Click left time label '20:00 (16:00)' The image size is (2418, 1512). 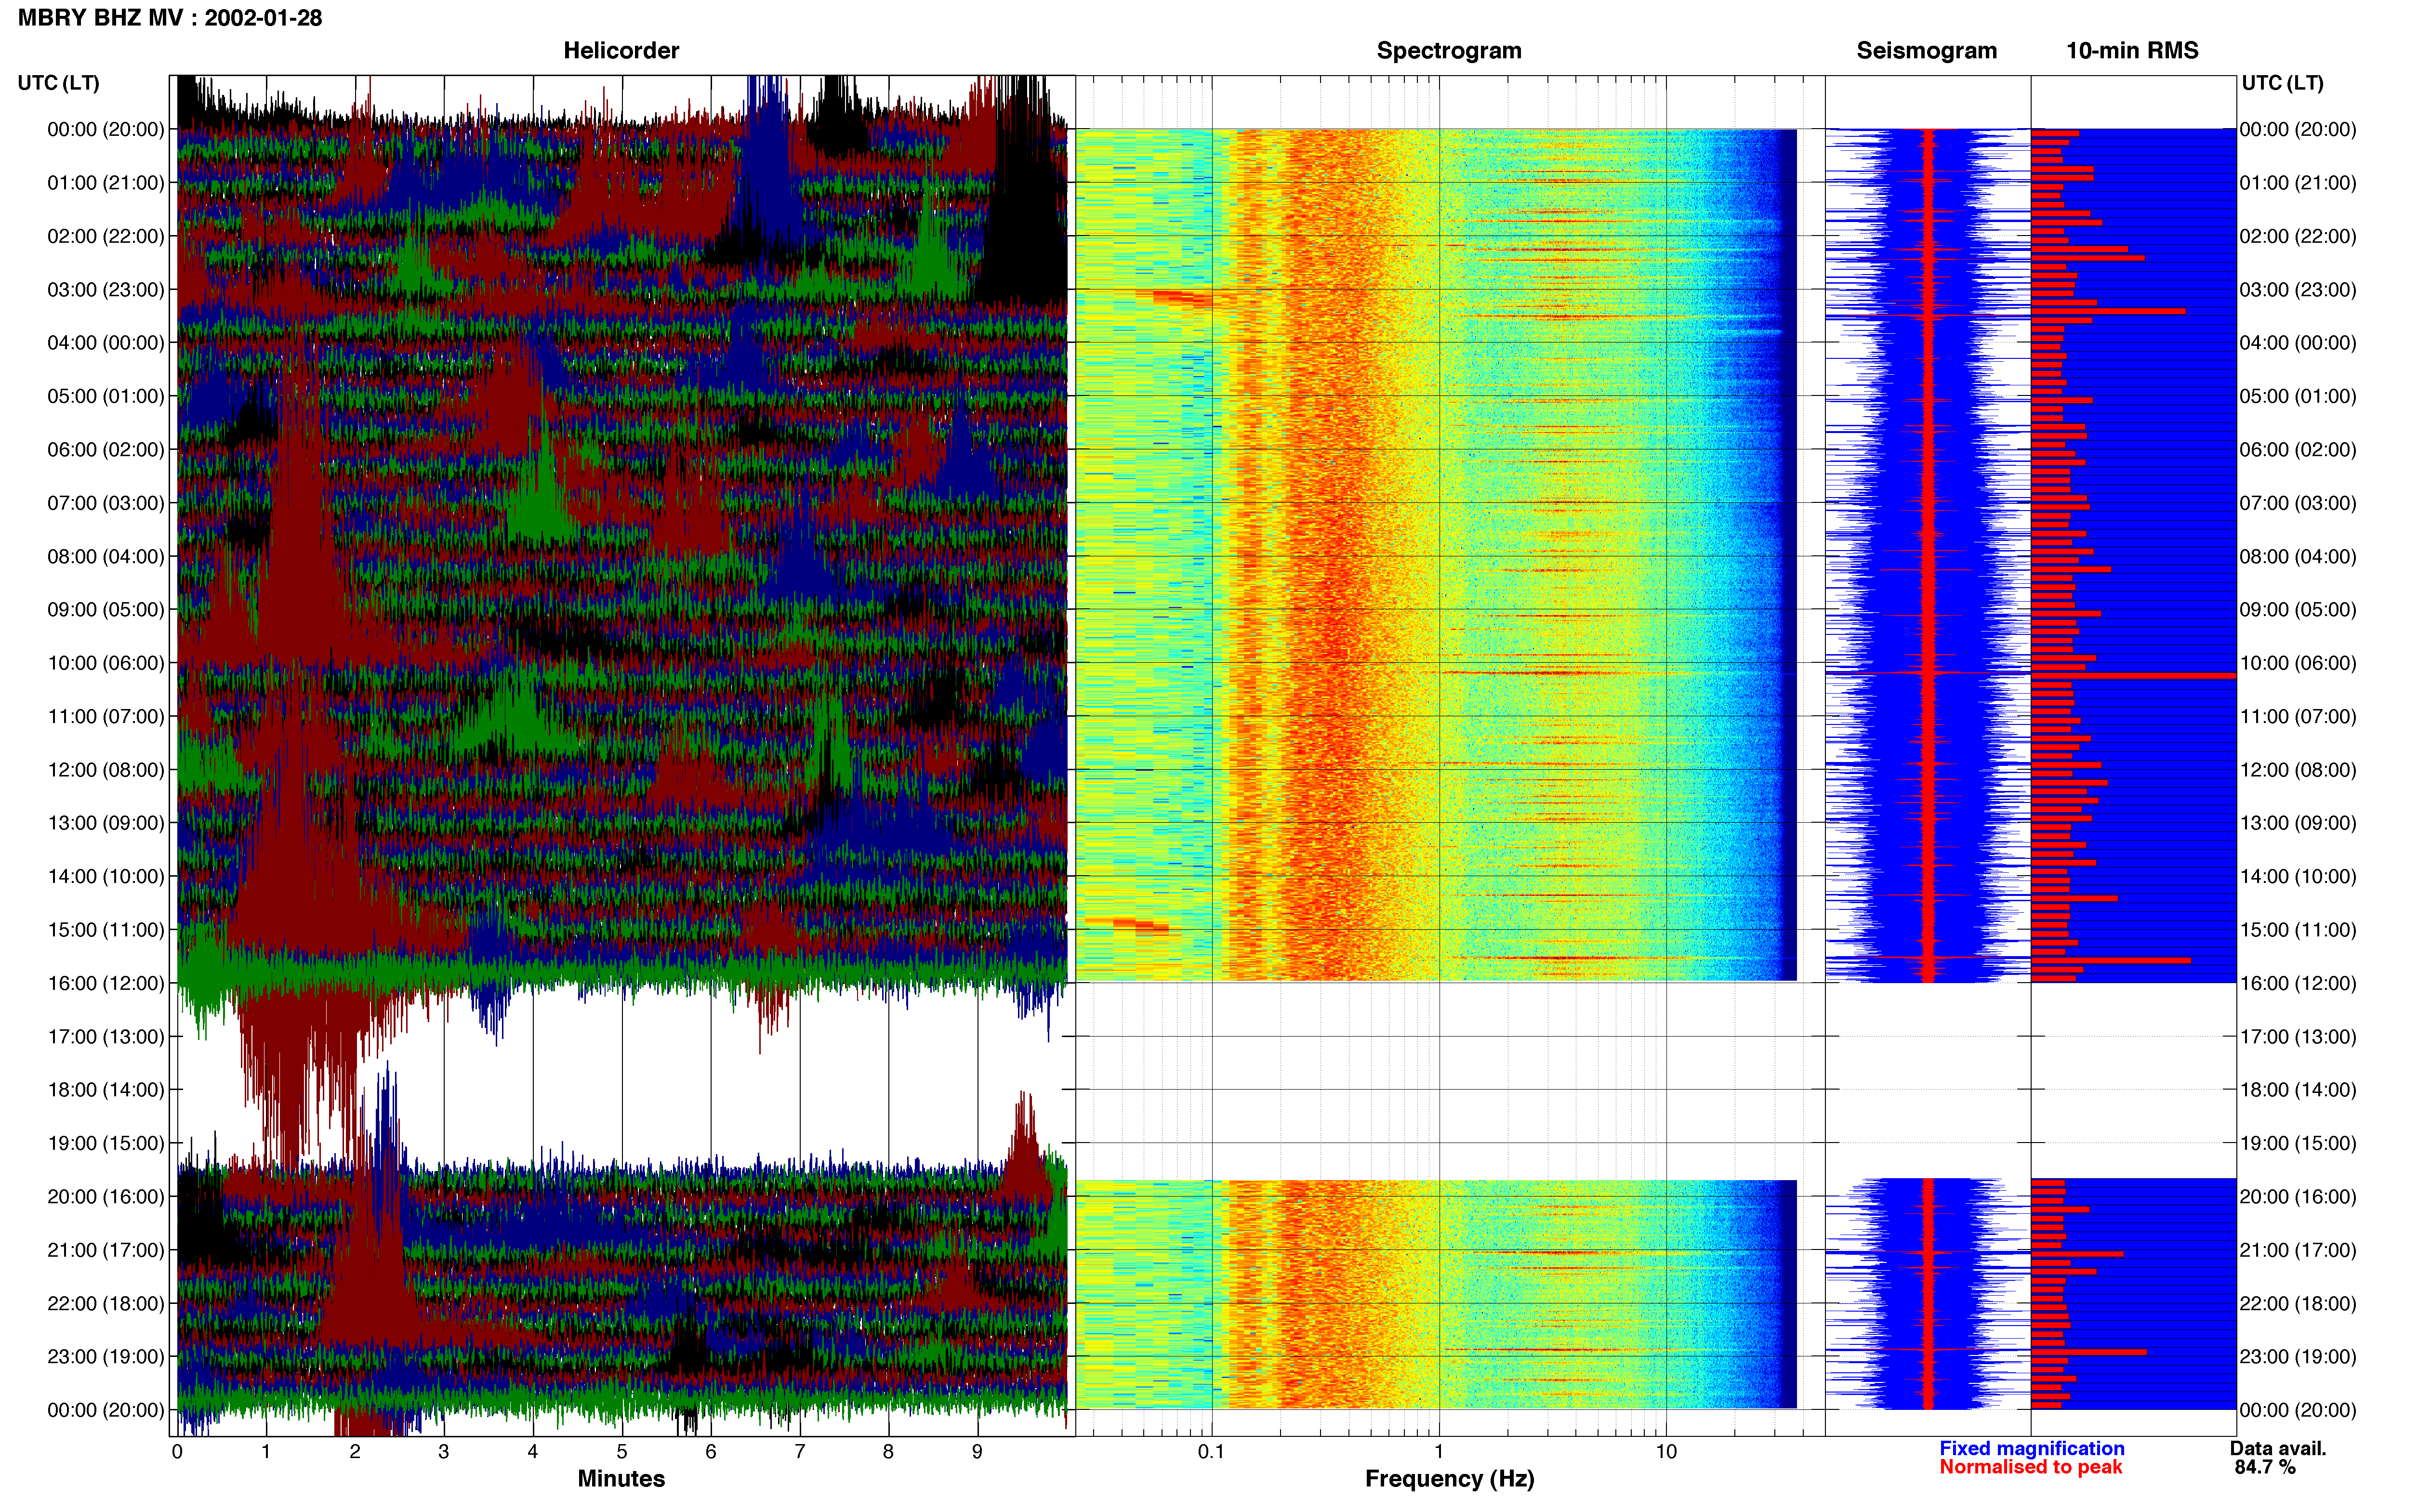106,1196
